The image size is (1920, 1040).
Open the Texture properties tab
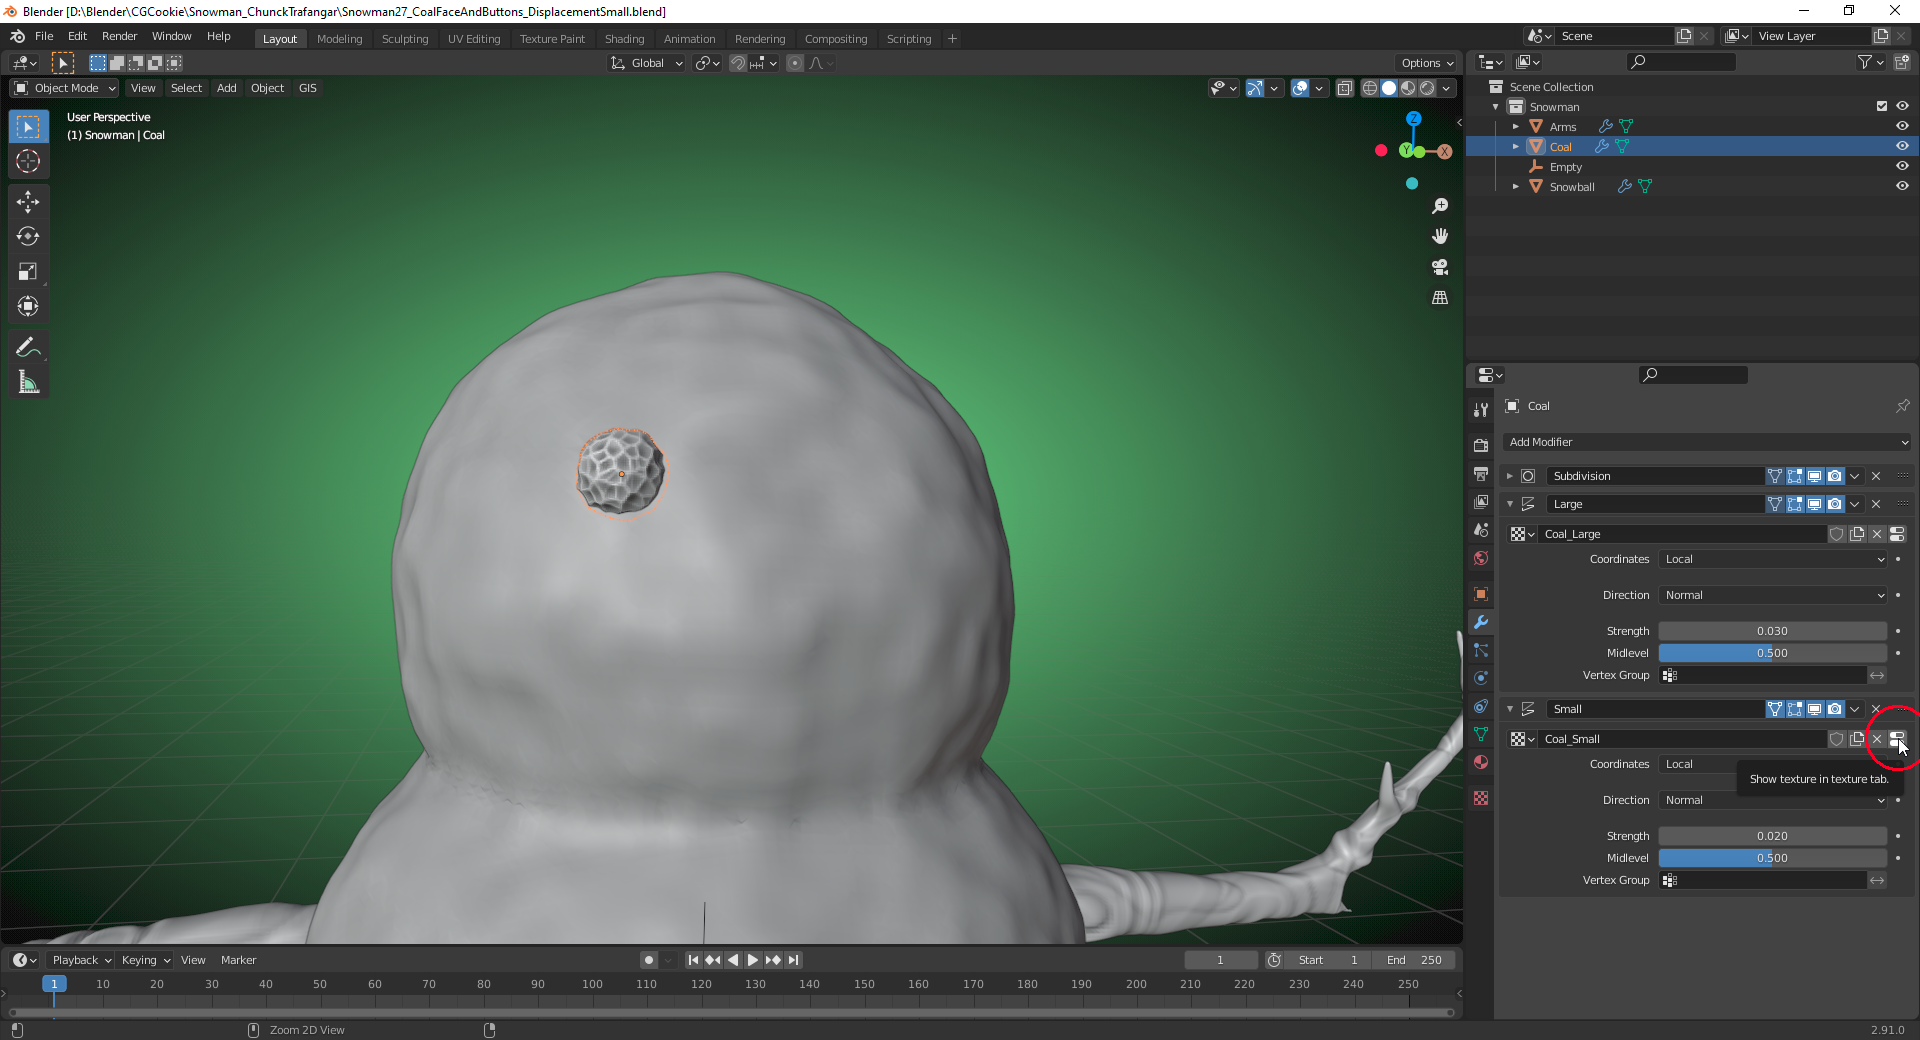[x=1481, y=798]
